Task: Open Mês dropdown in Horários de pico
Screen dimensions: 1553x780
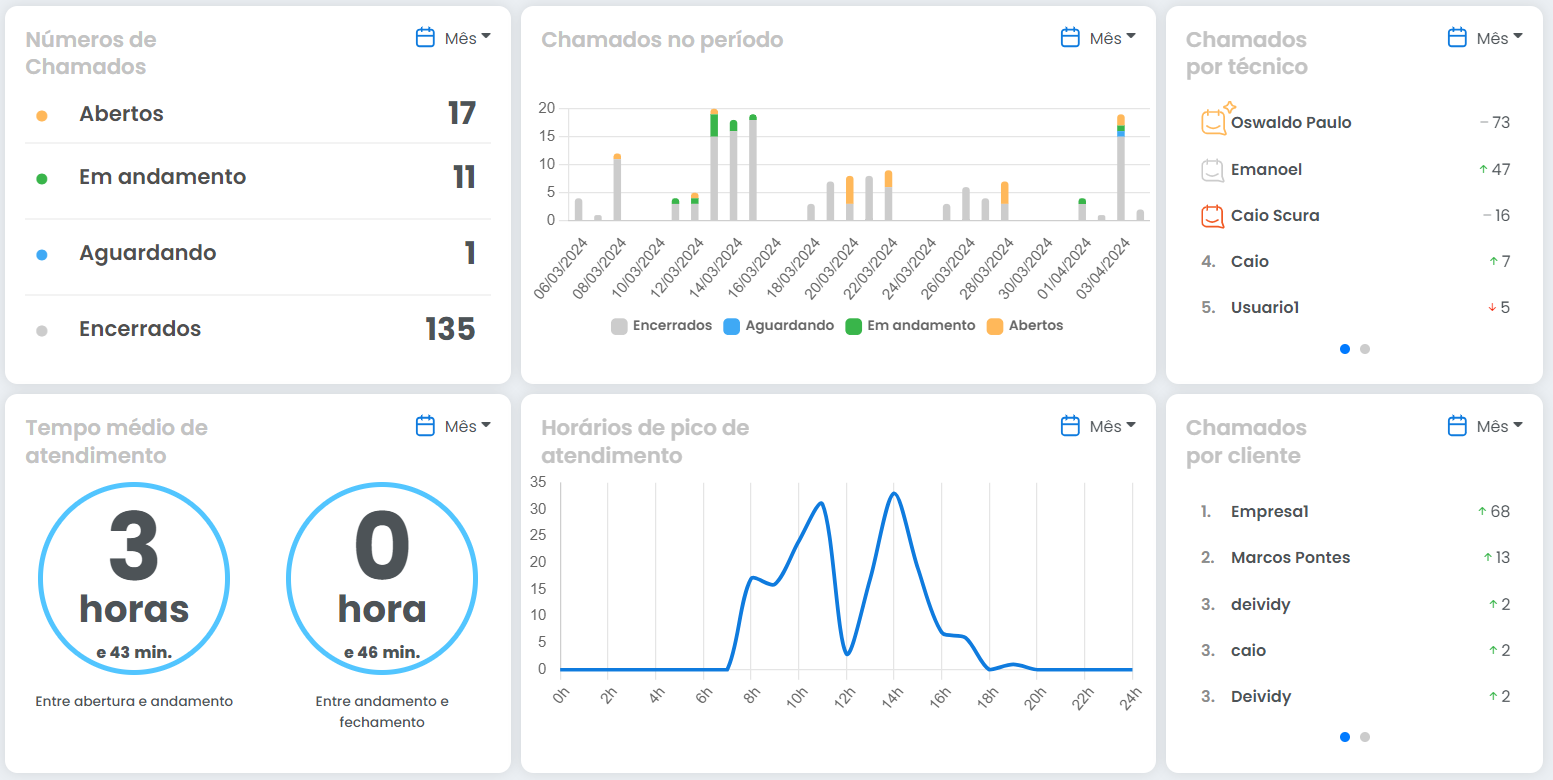Action: pos(1113,426)
